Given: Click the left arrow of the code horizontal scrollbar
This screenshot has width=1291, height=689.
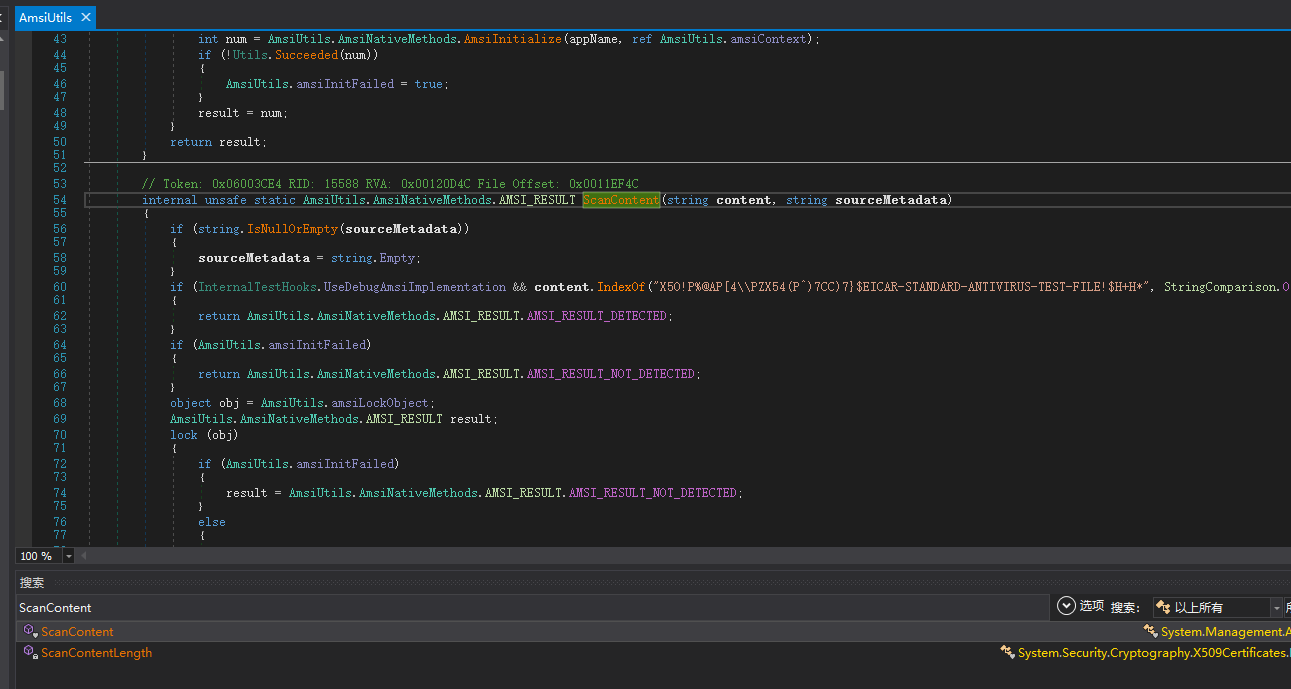Looking at the screenshot, I should [x=85, y=555].
